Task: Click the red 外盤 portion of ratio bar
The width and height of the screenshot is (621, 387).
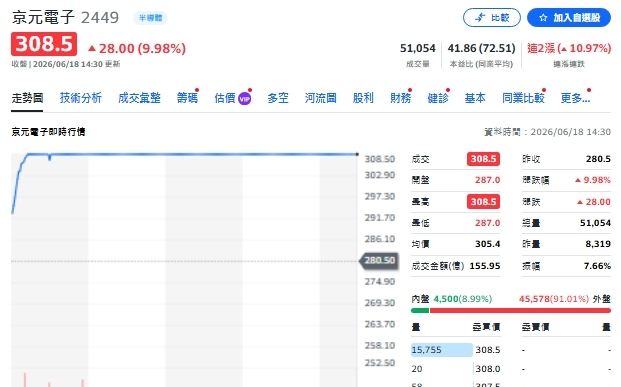Action: pos(520,311)
